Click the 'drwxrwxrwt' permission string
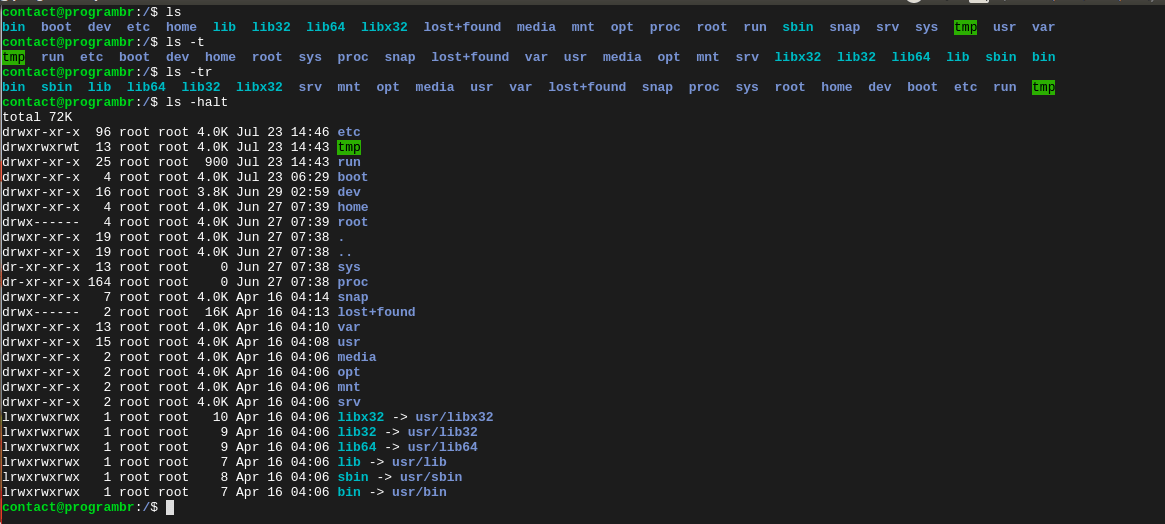This screenshot has width=1165, height=524. click(41, 147)
